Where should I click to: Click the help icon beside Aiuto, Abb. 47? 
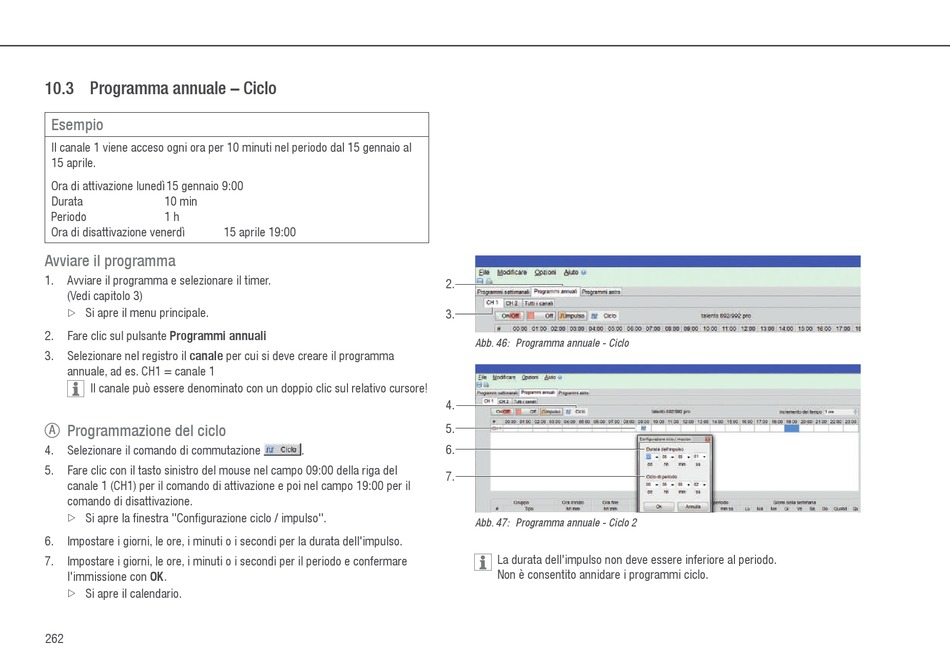tap(559, 377)
